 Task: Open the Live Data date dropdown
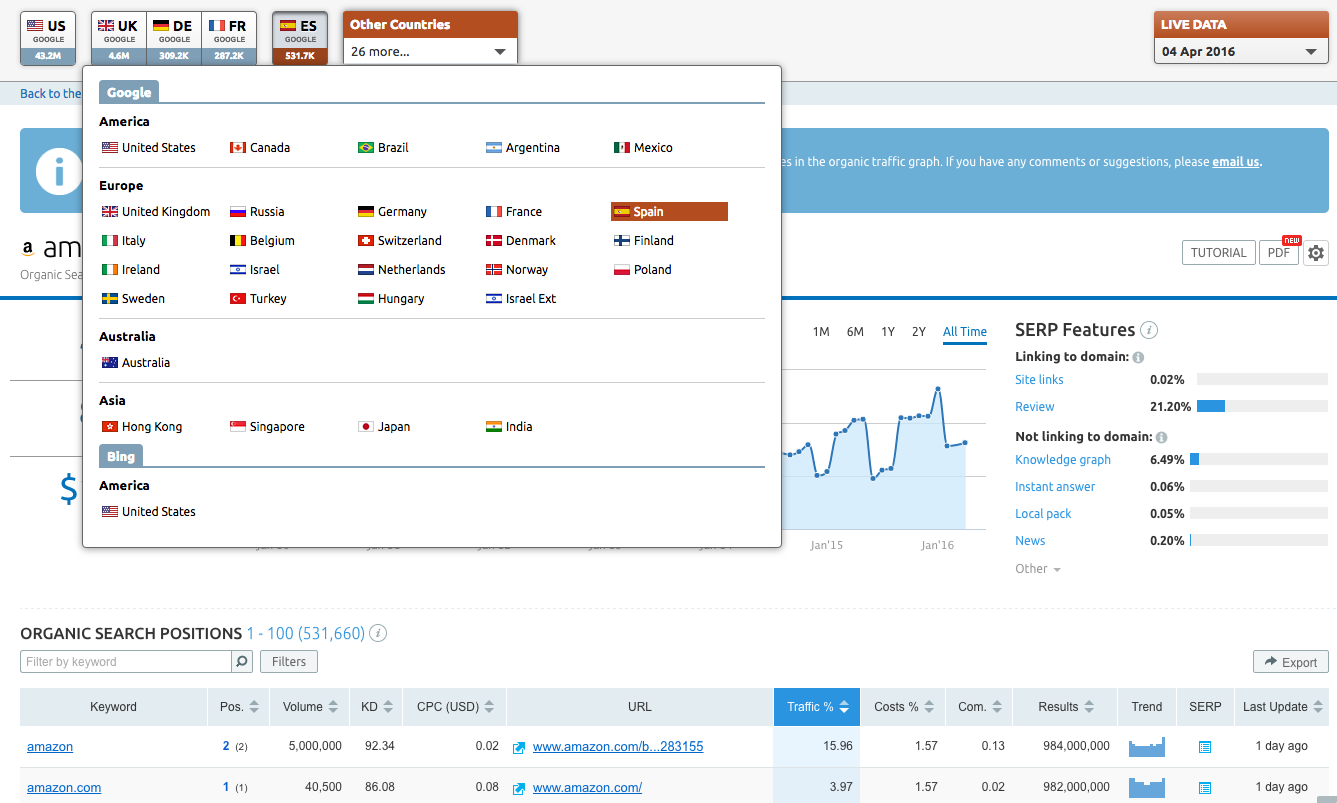(1241, 51)
